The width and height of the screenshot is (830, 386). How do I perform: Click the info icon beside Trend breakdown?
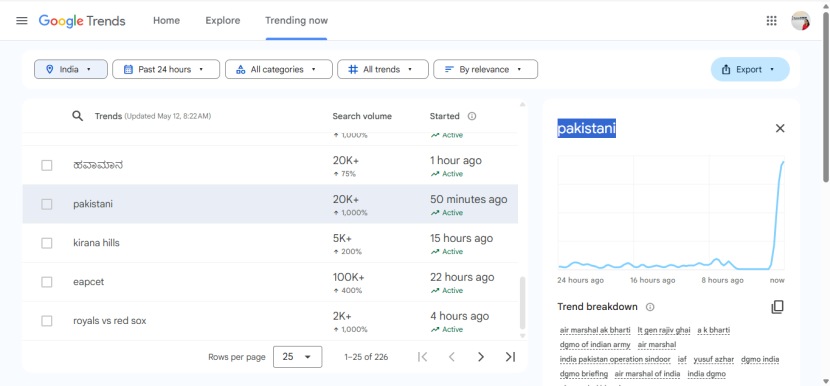650,307
